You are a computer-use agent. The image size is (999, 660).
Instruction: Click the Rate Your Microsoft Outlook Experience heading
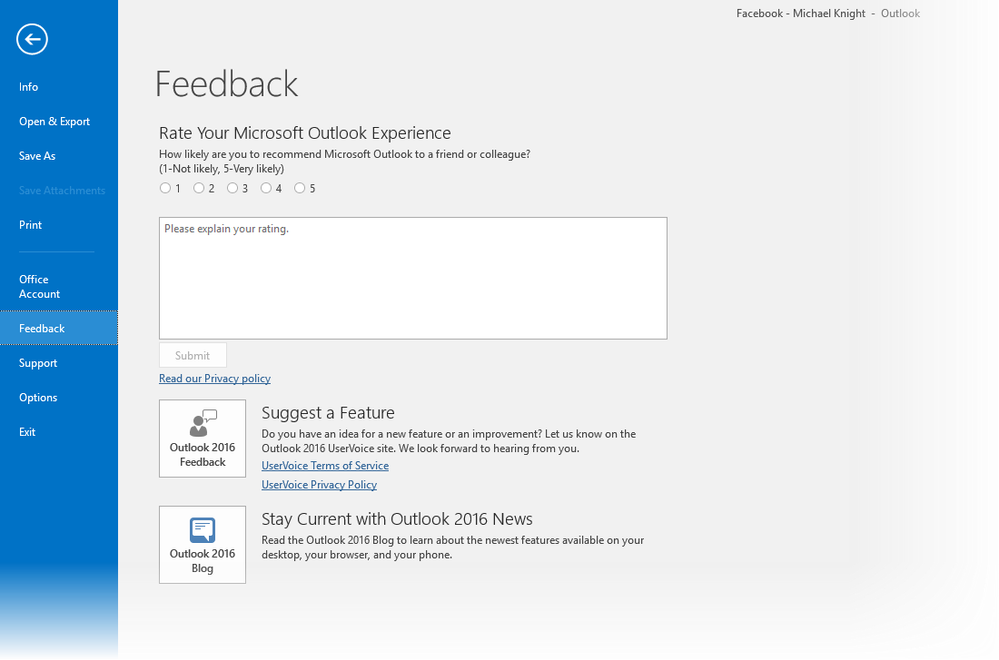(x=305, y=133)
